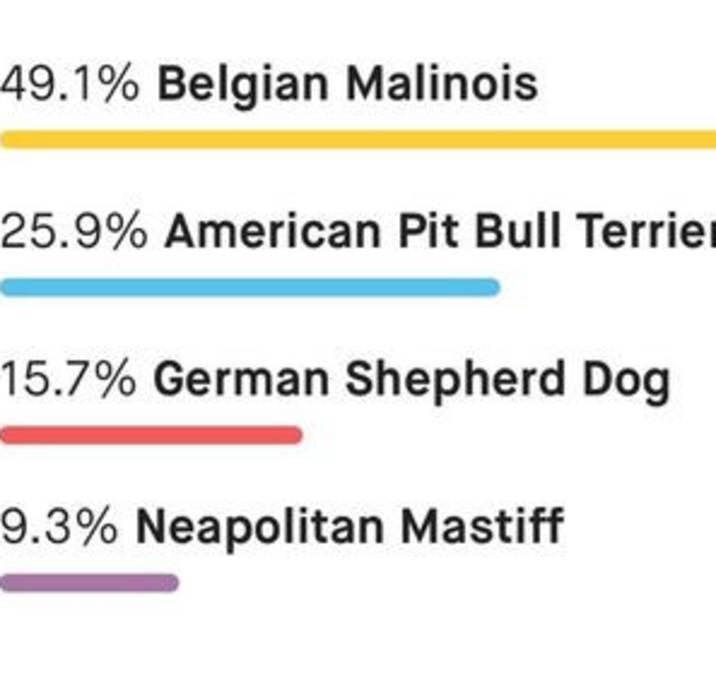Click the word Neapolitan

pos(260,530)
